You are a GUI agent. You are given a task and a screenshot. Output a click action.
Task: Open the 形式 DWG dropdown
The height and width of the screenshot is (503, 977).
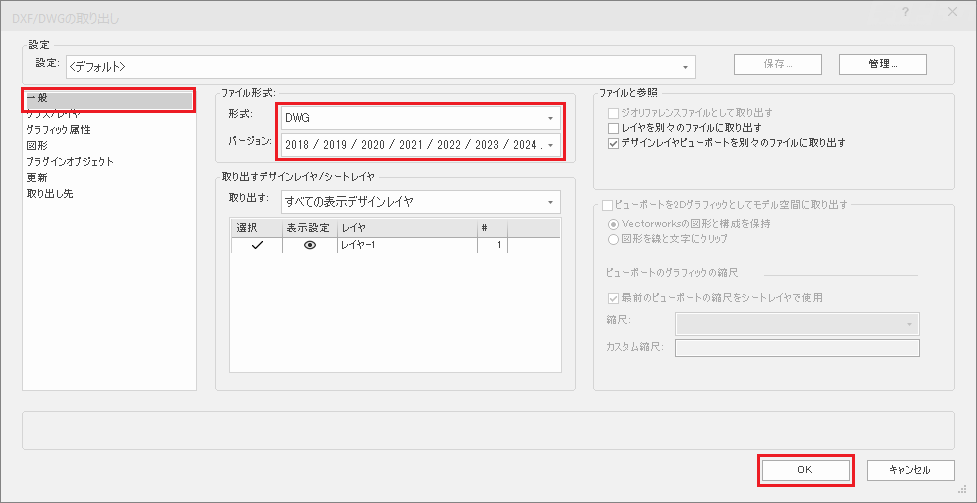420,118
